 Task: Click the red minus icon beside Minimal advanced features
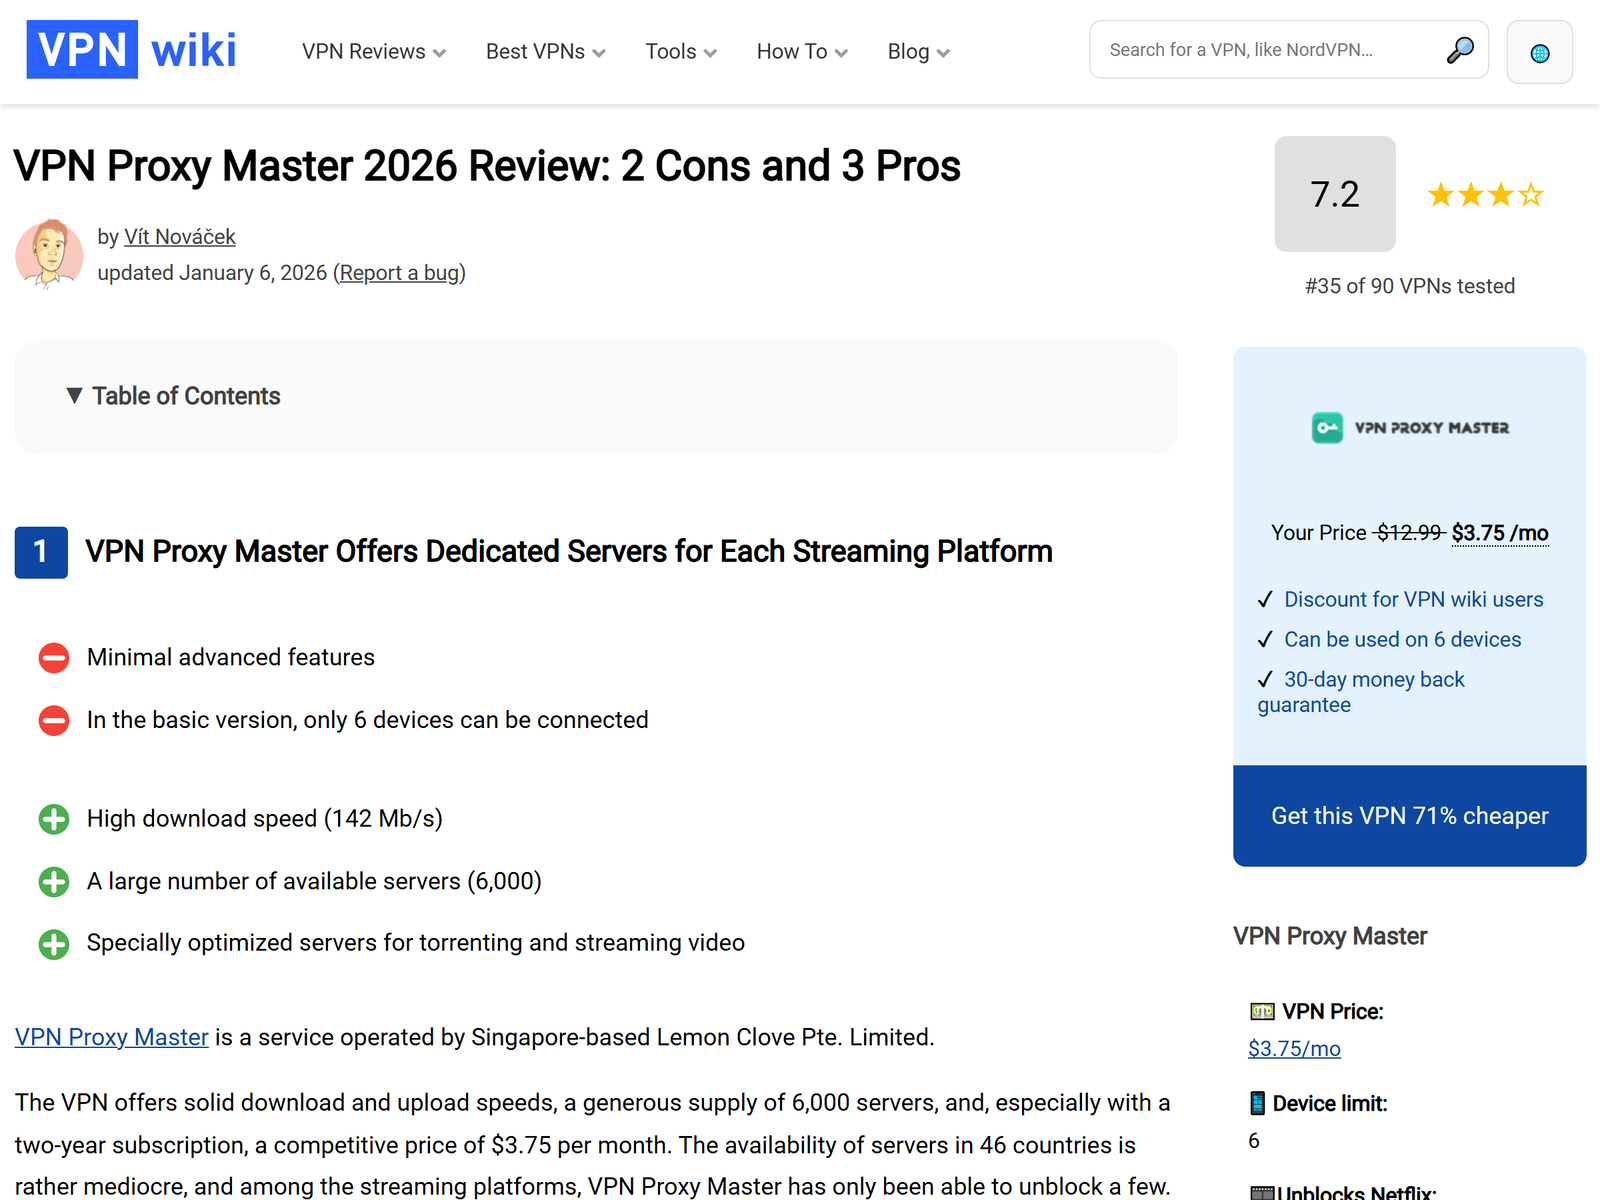coord(54,658)
